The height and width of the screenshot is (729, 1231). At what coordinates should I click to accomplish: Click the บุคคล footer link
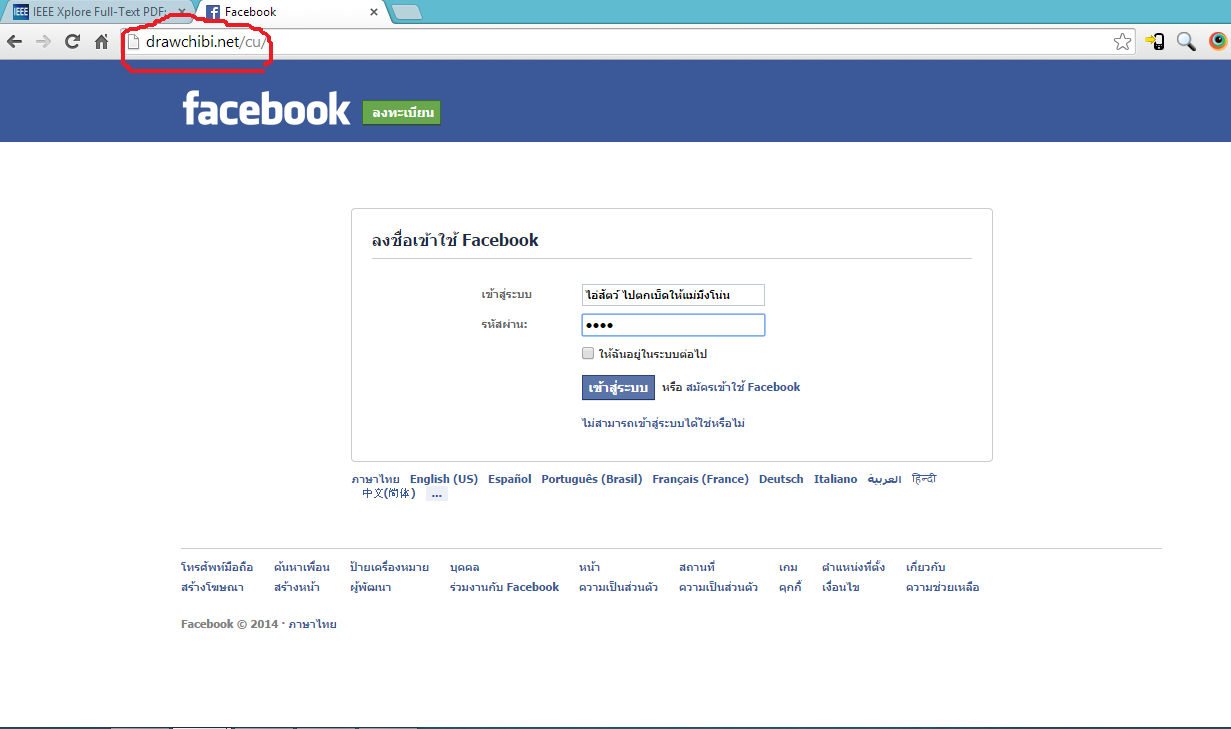pos(464,567)
